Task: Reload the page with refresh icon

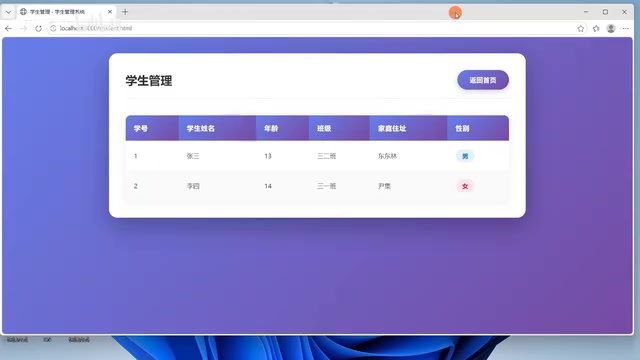Action: pyautogui.click(x=38, y=29)
